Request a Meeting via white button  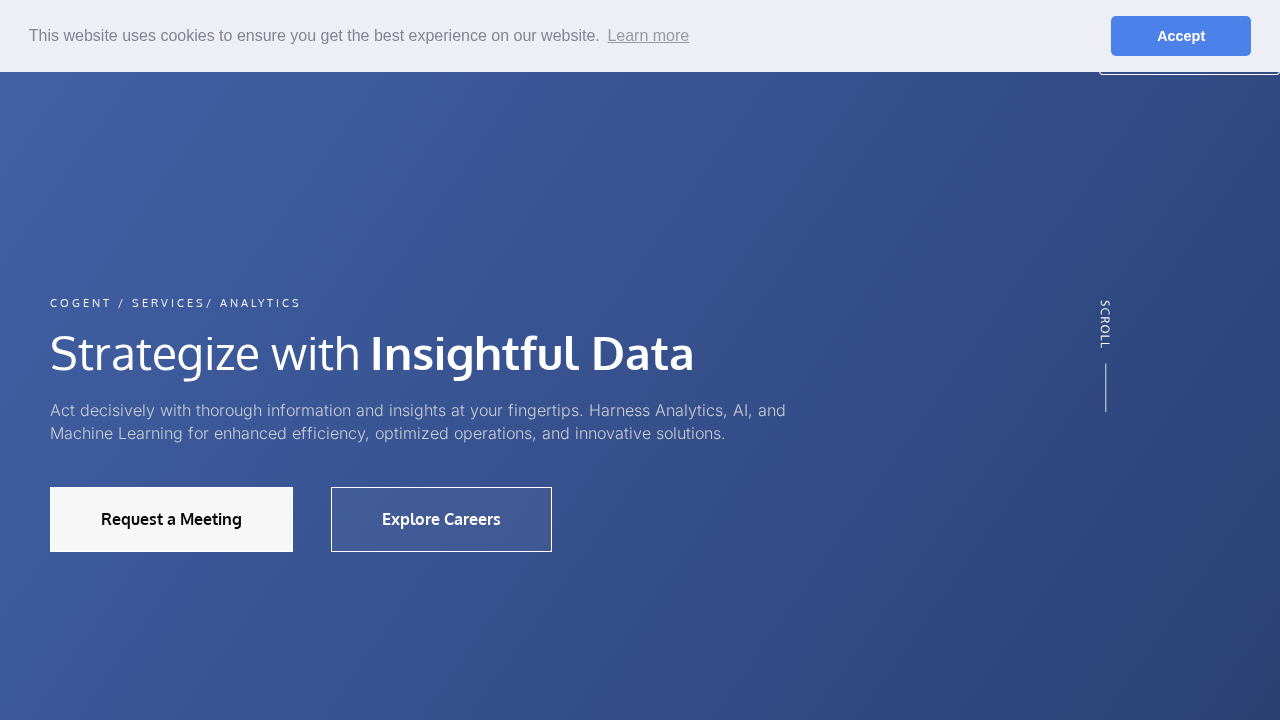click(x=171, y=519)
